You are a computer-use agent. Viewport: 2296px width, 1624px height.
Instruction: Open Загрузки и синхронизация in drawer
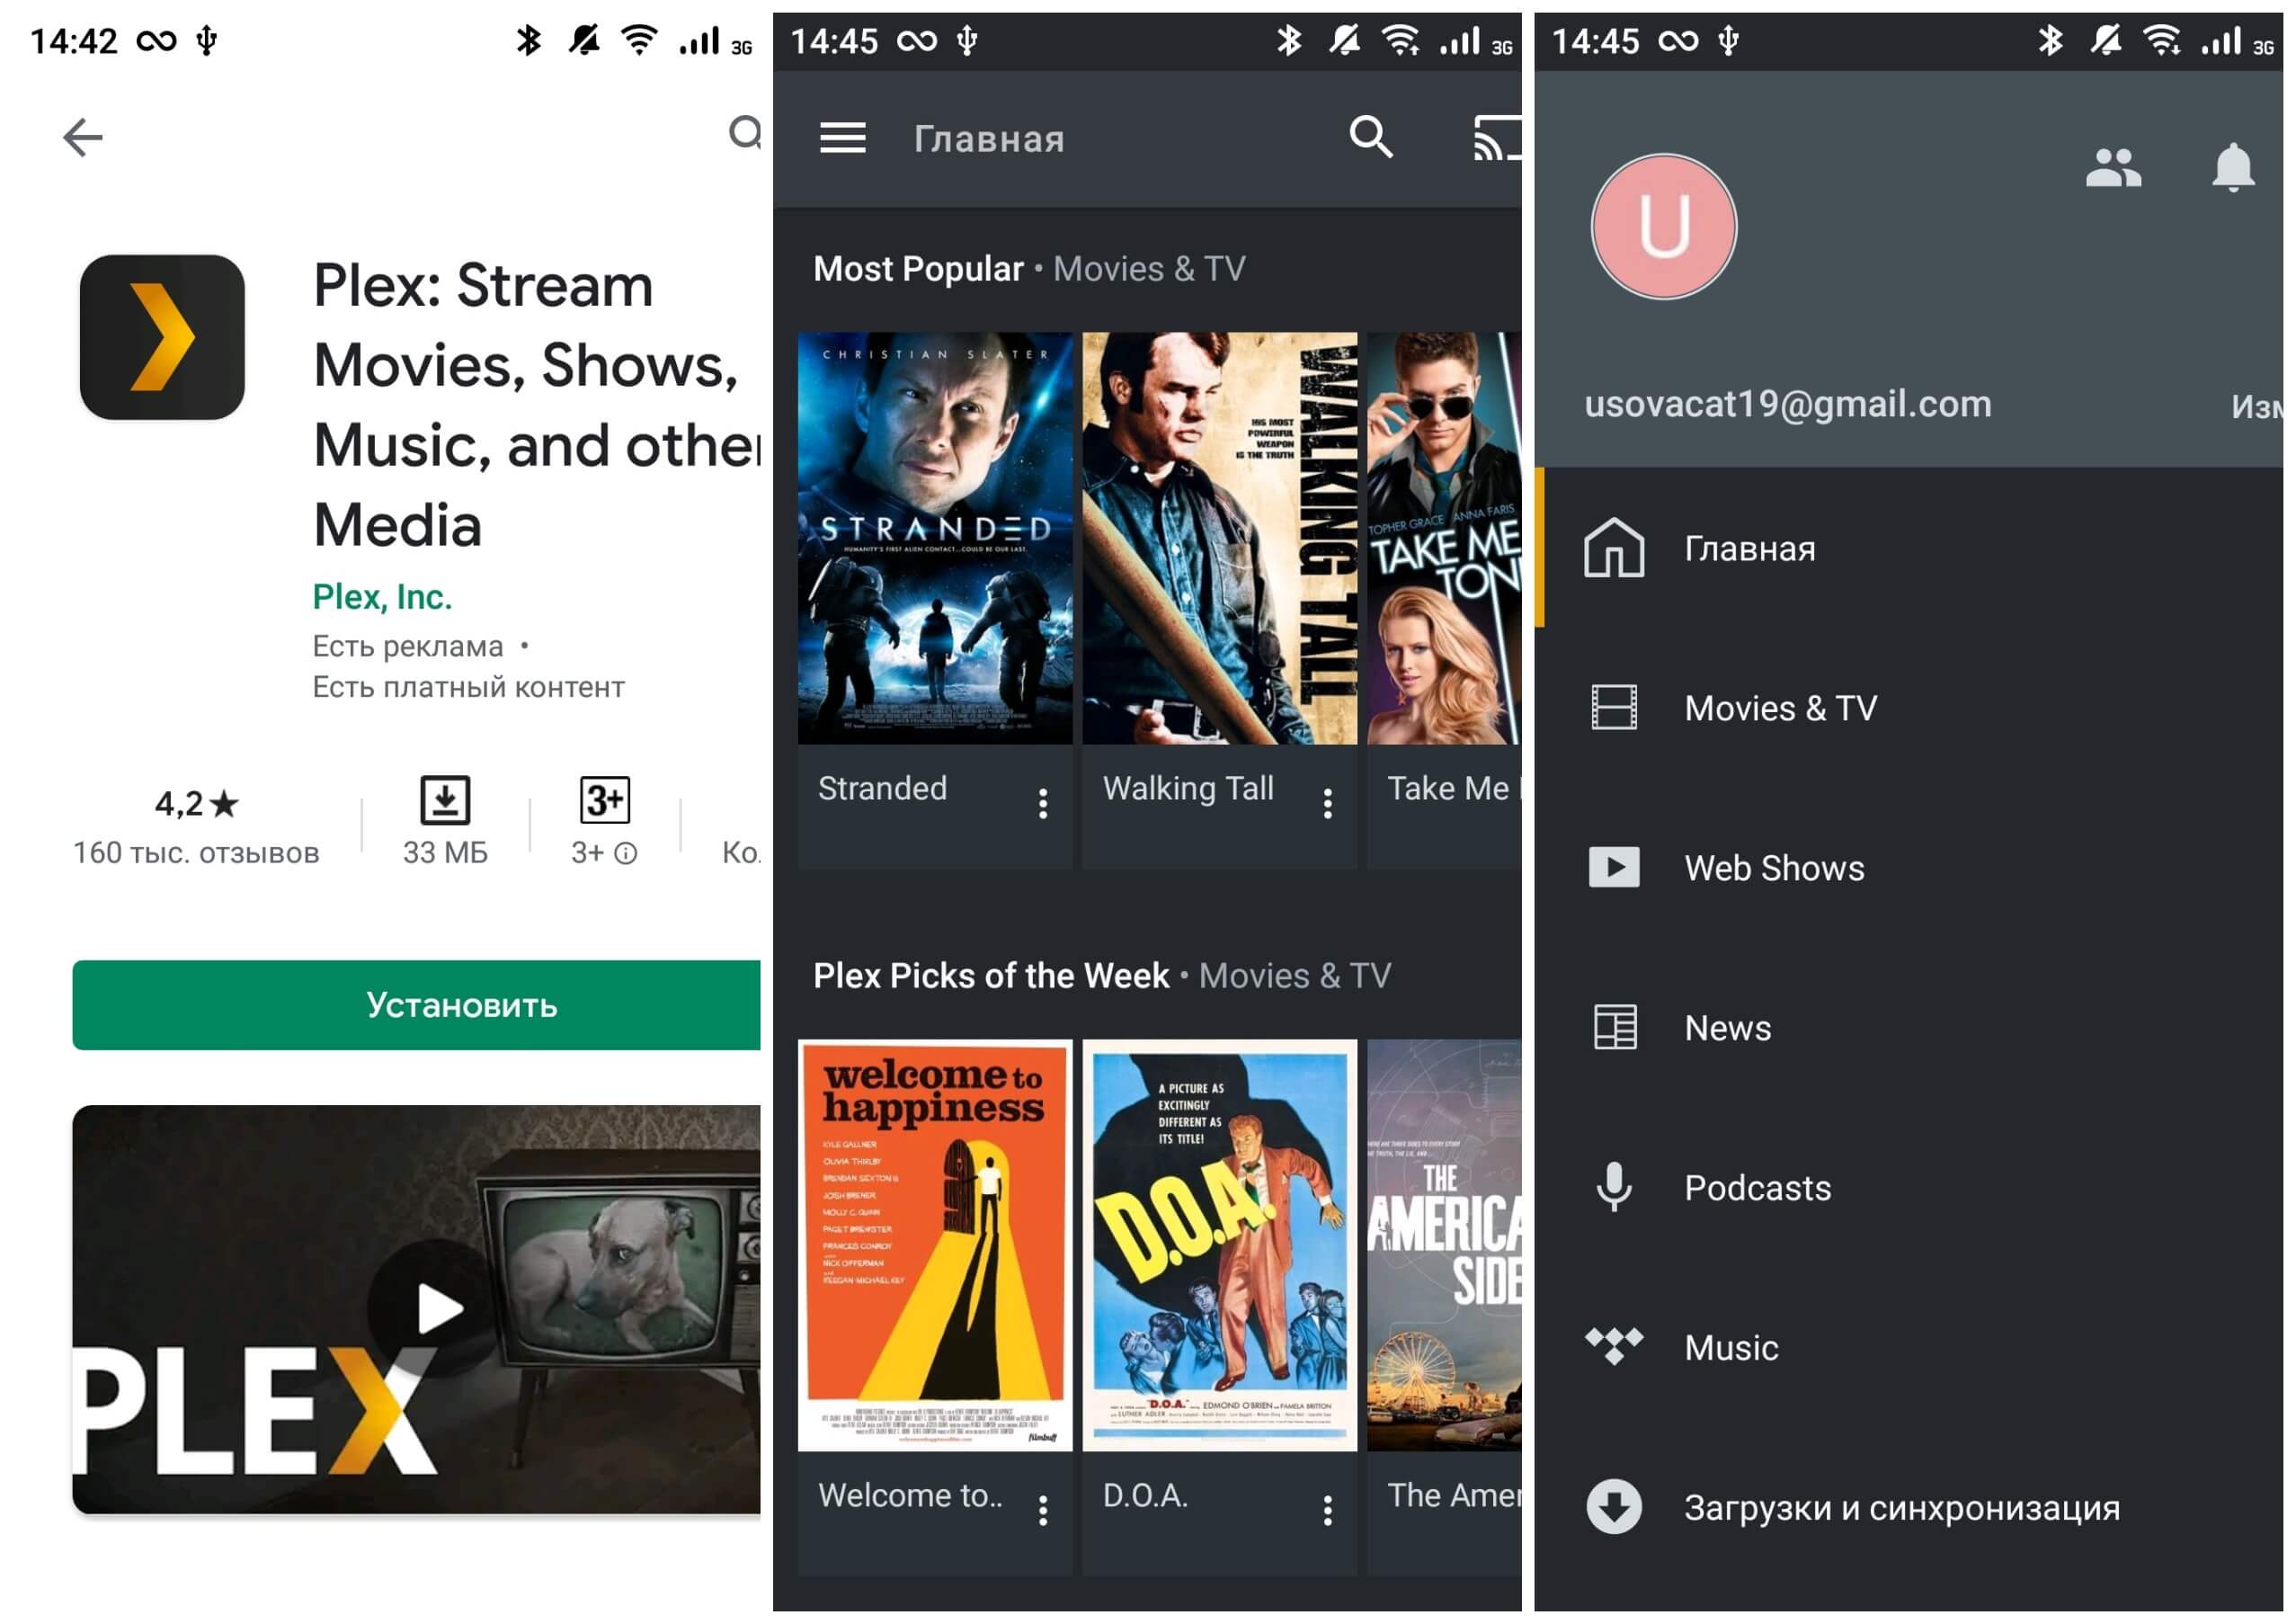pyautogui.click(x=1909, y=1508)
